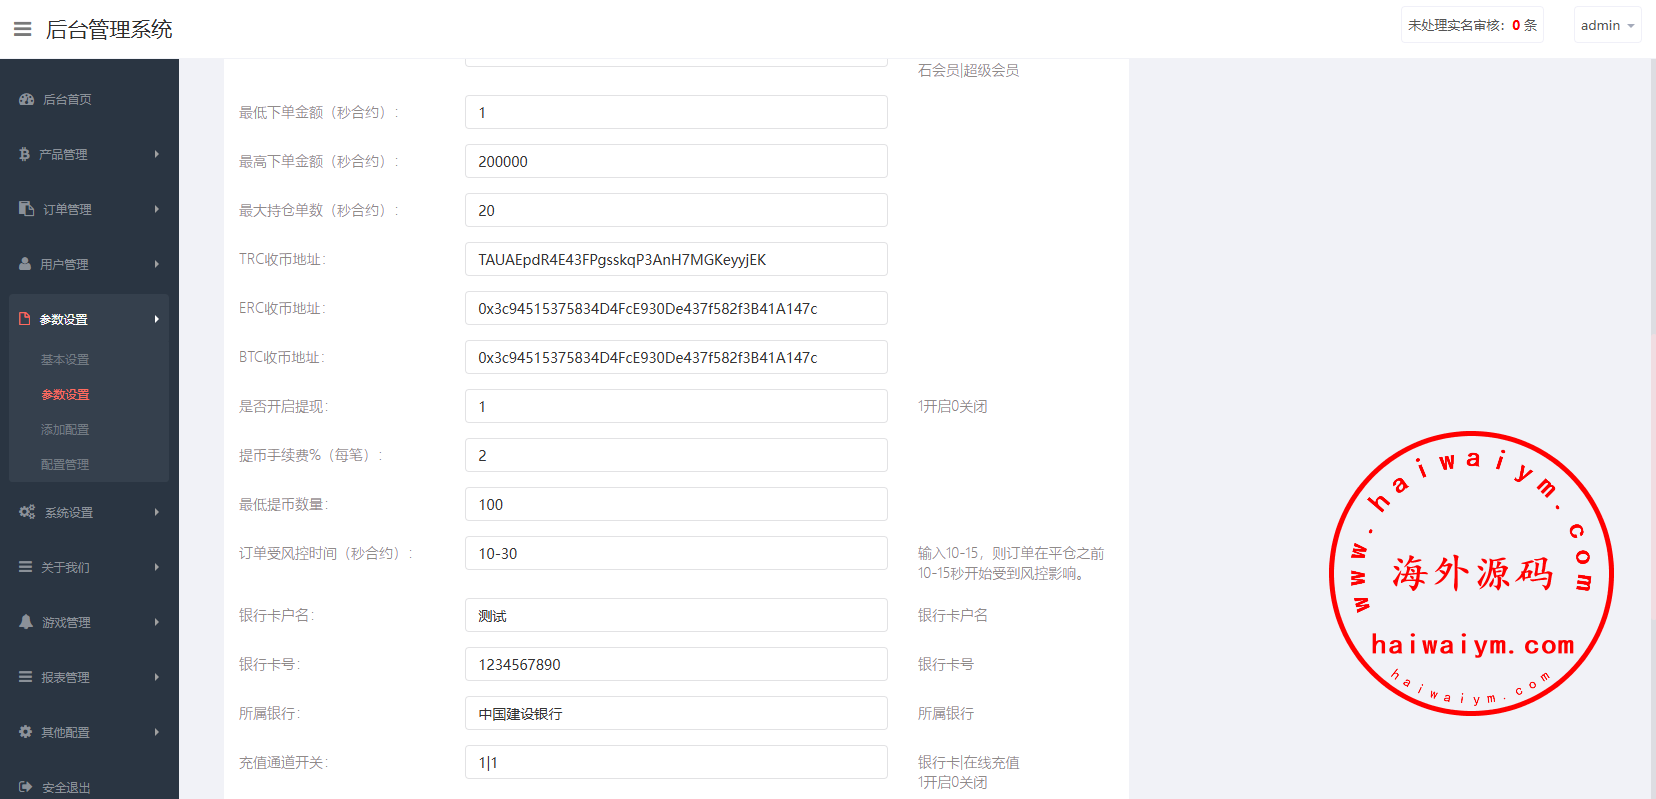This screenshot has width=1656, height=799.
Task: Click the 银行卡号 input field
Action: 676,664
